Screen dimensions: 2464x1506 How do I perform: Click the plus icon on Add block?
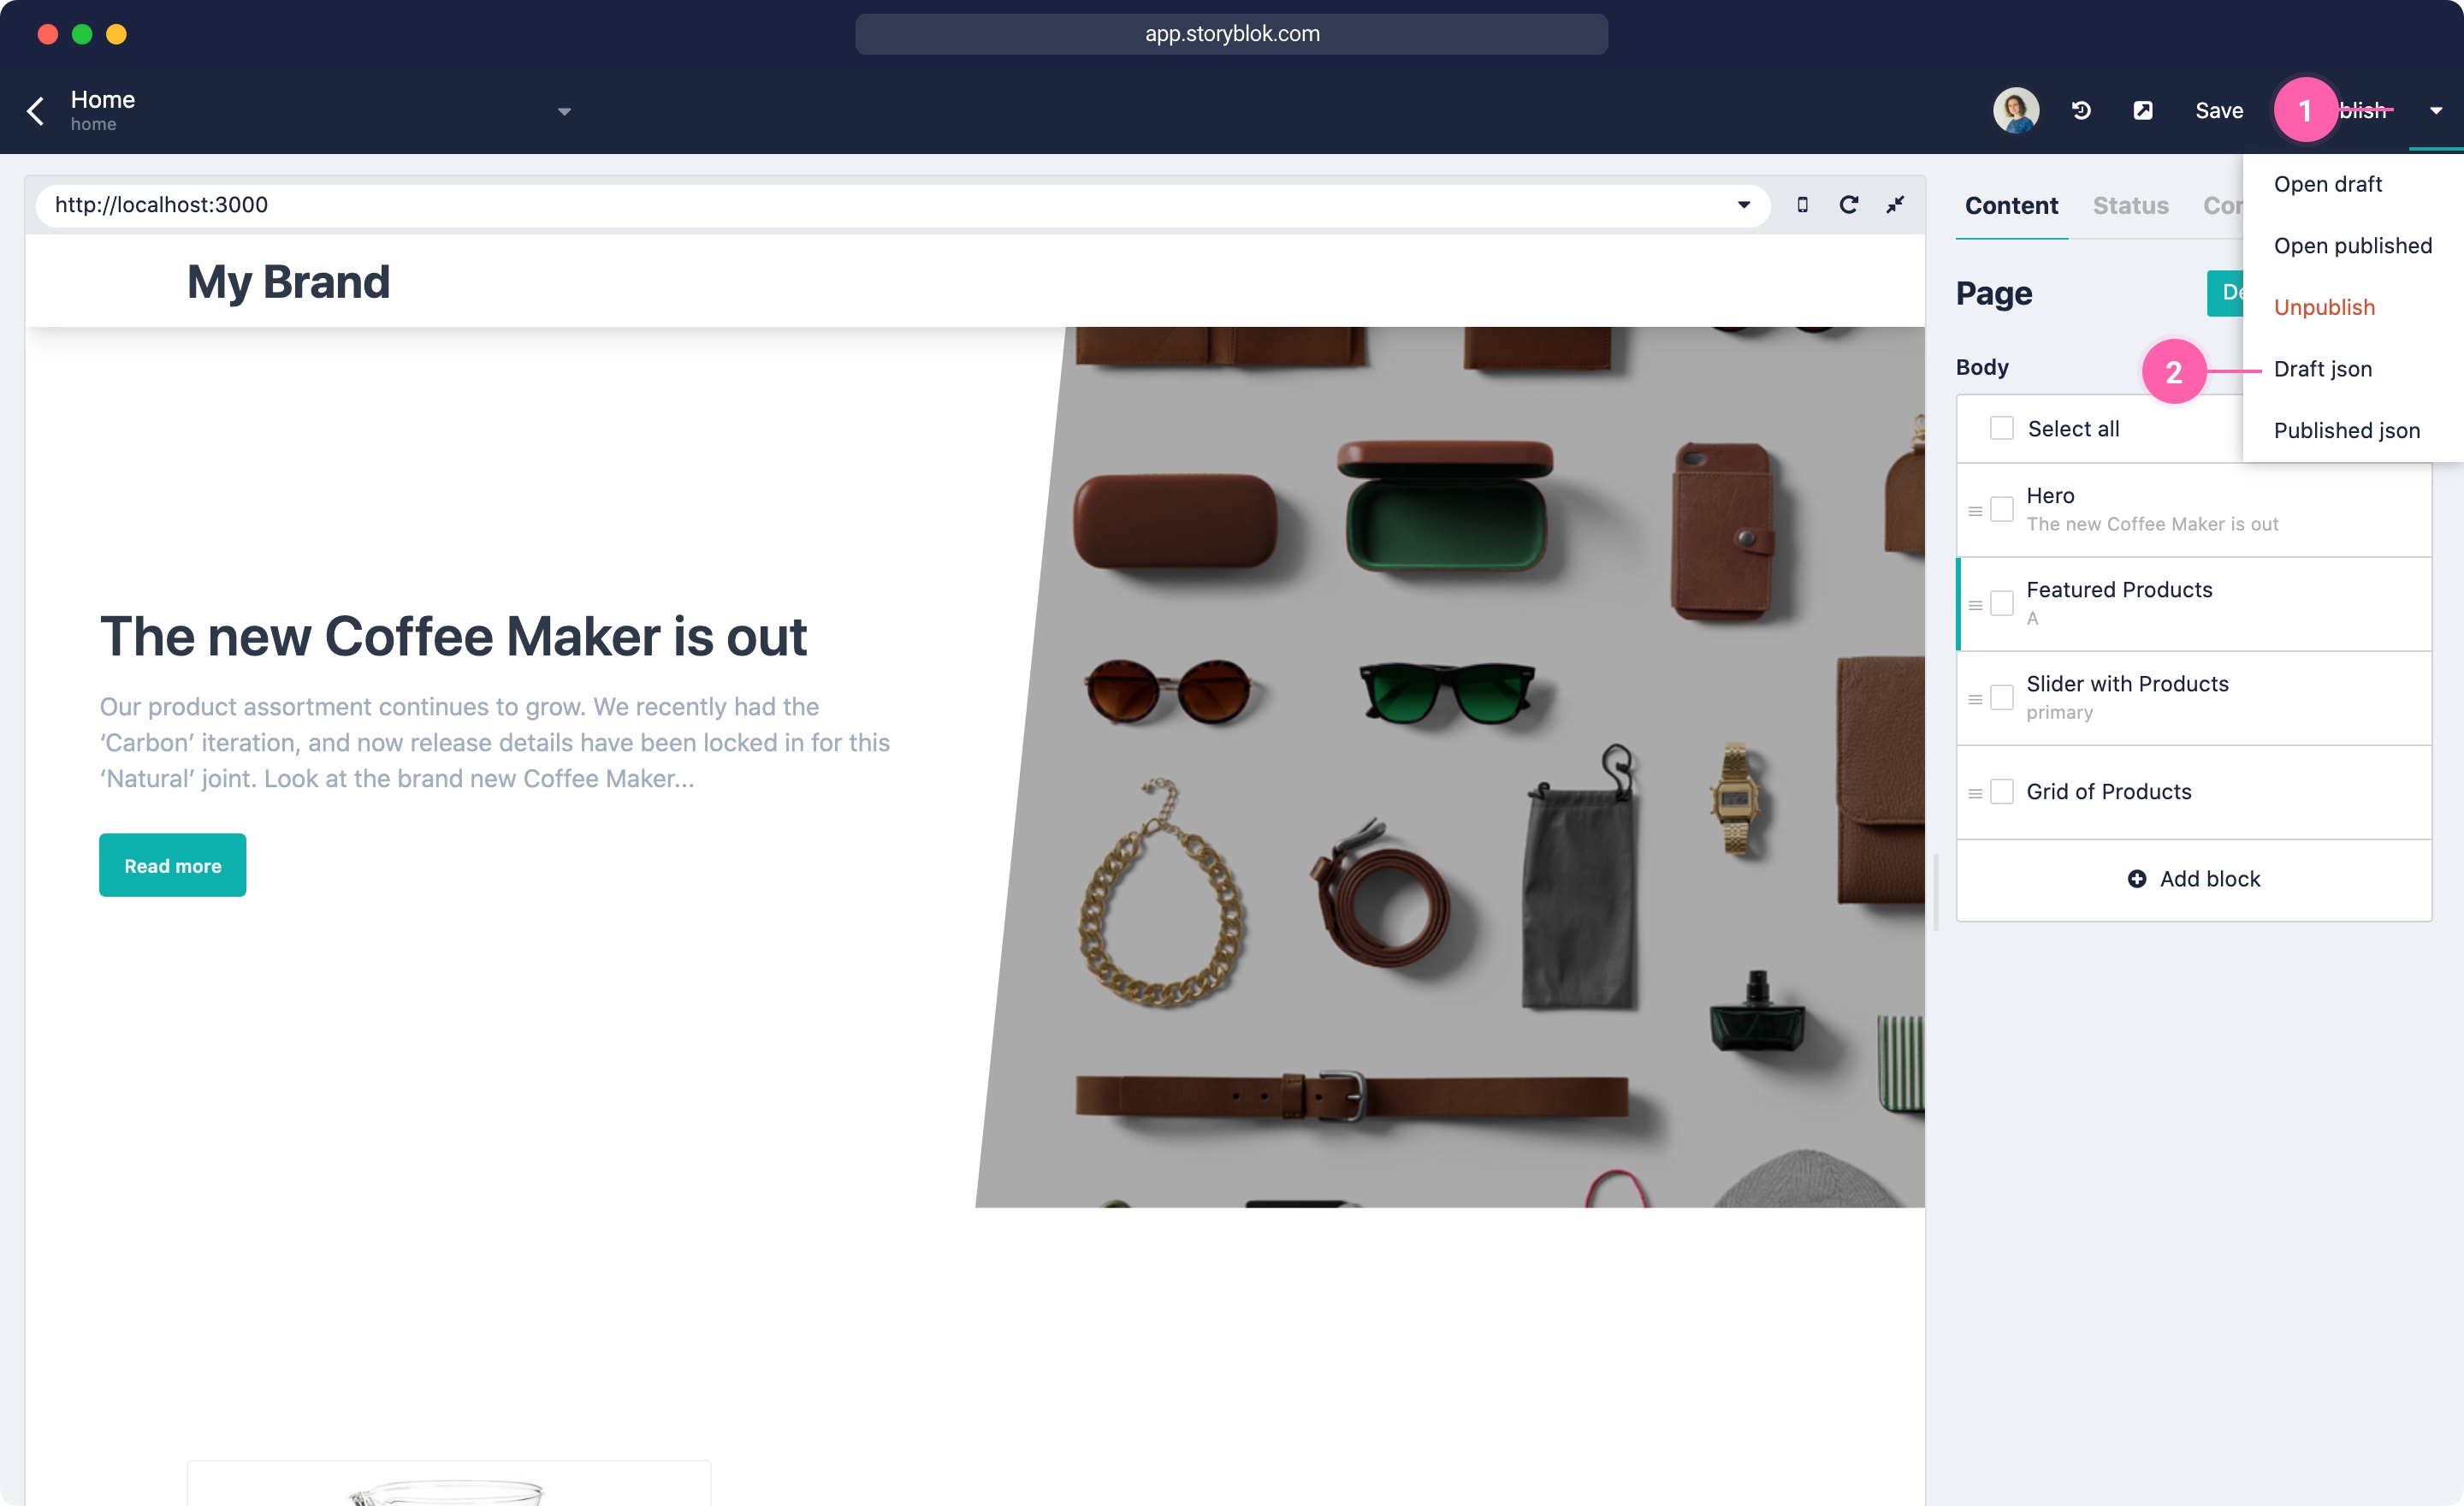tap(2137, 879)
